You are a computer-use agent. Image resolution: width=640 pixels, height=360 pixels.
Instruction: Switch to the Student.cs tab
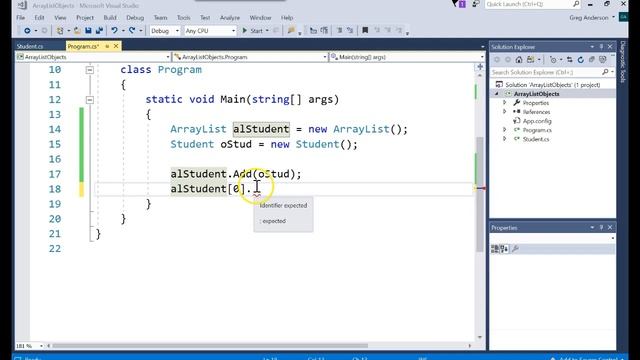[30, 47]
